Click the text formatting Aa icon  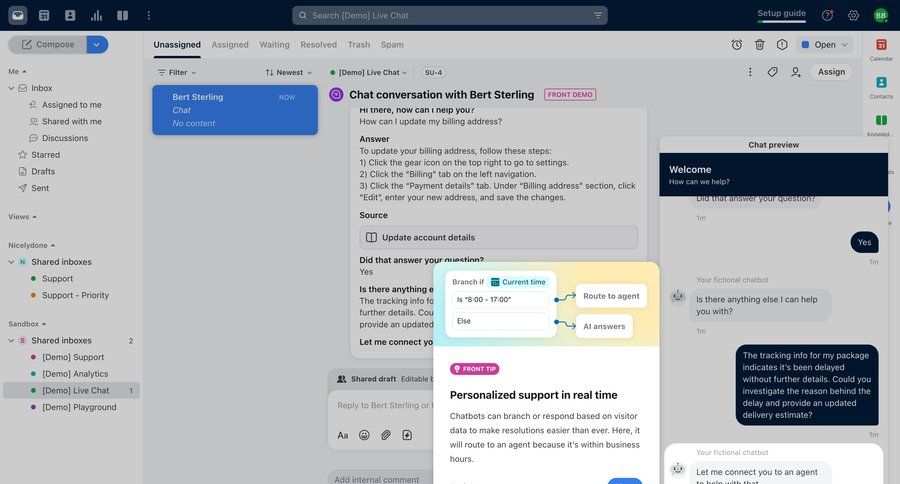tap(343, 435)
